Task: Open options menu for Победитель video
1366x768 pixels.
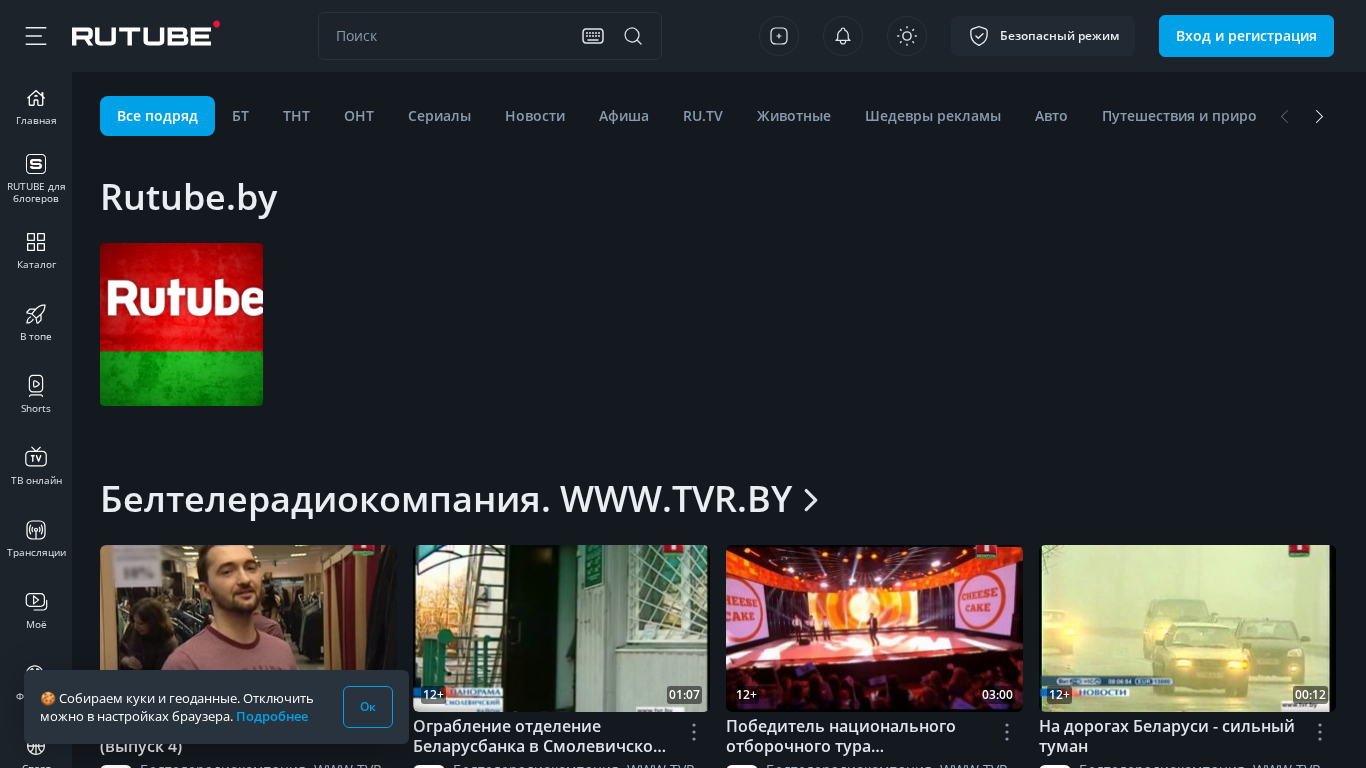Action: (1007, 732)
